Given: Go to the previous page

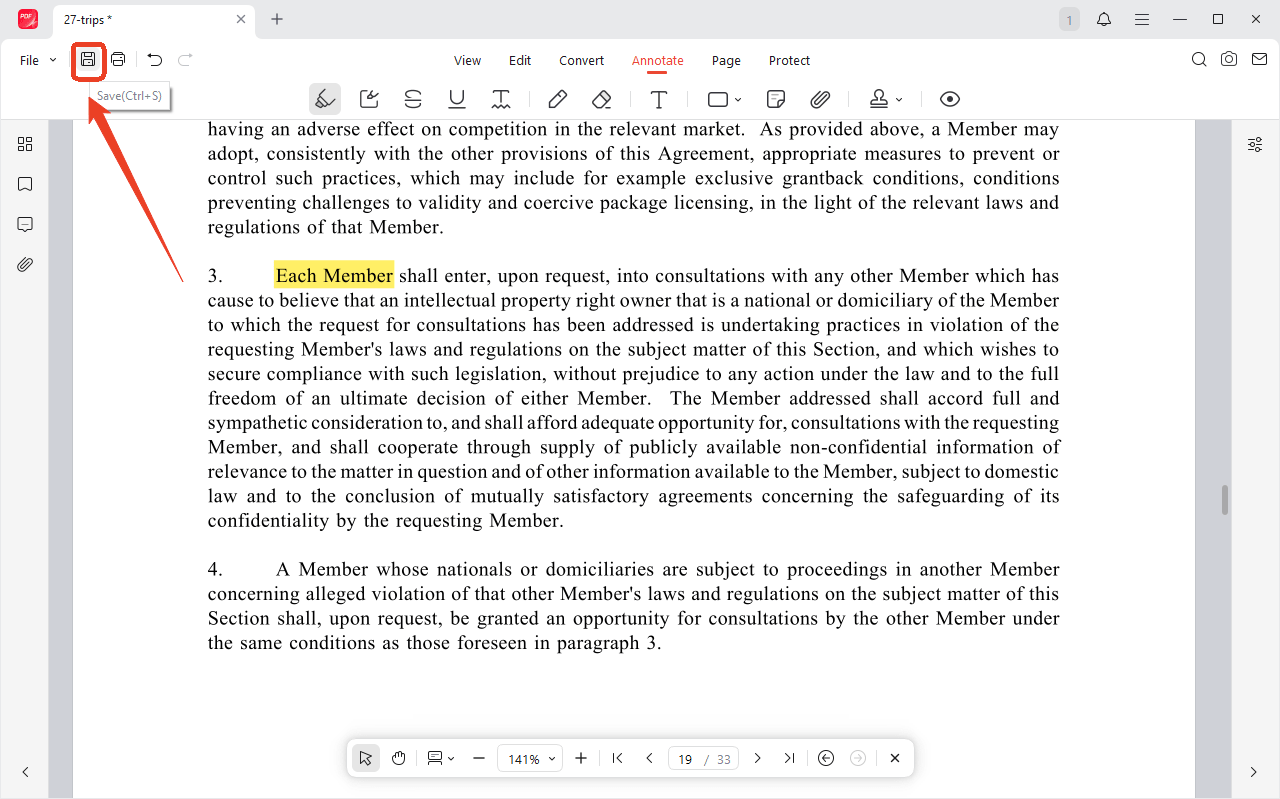Looking at the screenshot, I should 650,758.
